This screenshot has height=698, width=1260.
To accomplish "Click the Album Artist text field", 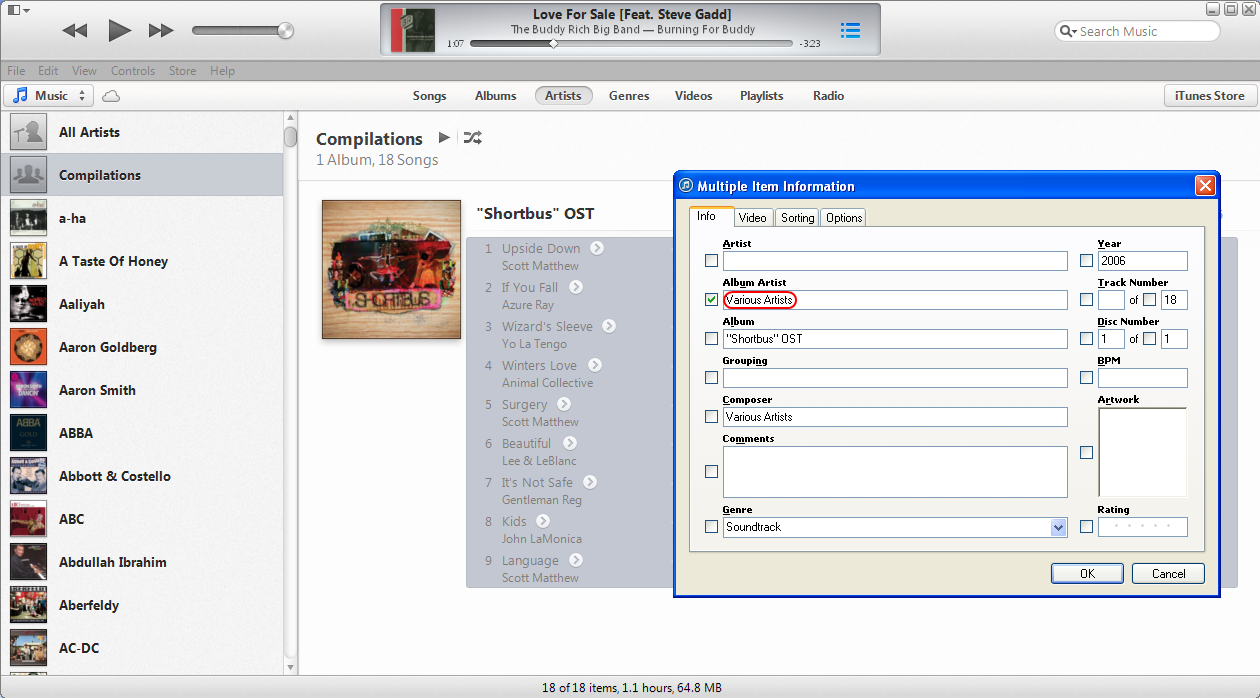I will click(895, 300).
